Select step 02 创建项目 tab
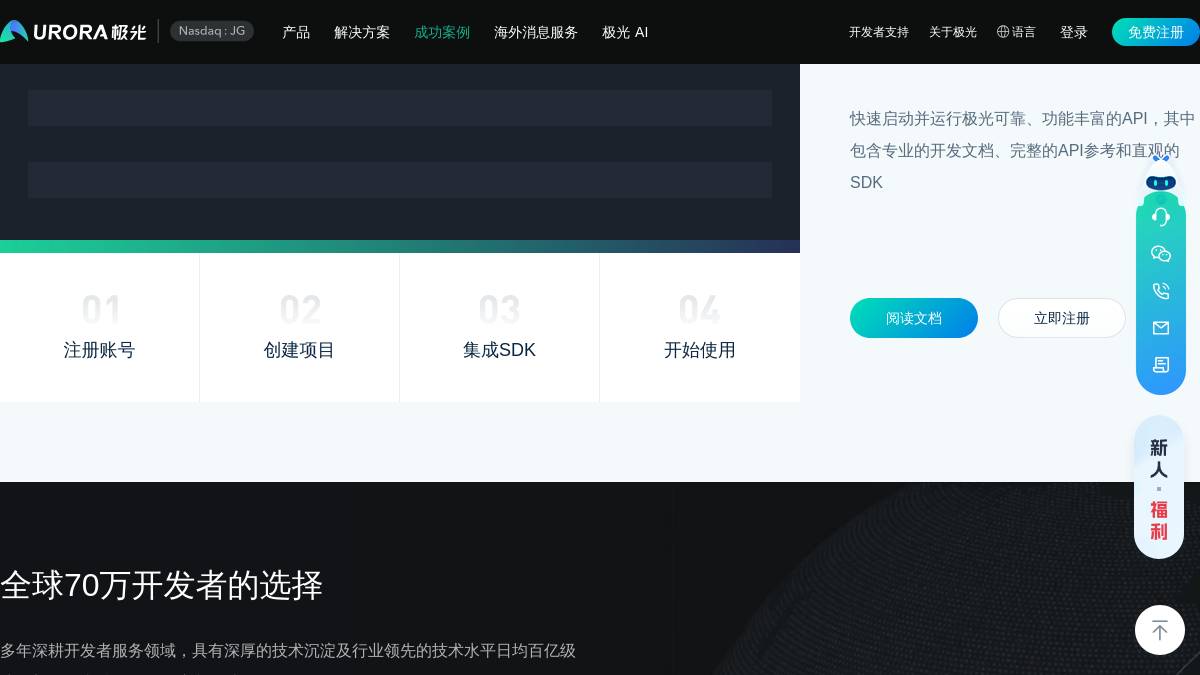Screen dimensions: 1200x675 [x=299, y=327]
